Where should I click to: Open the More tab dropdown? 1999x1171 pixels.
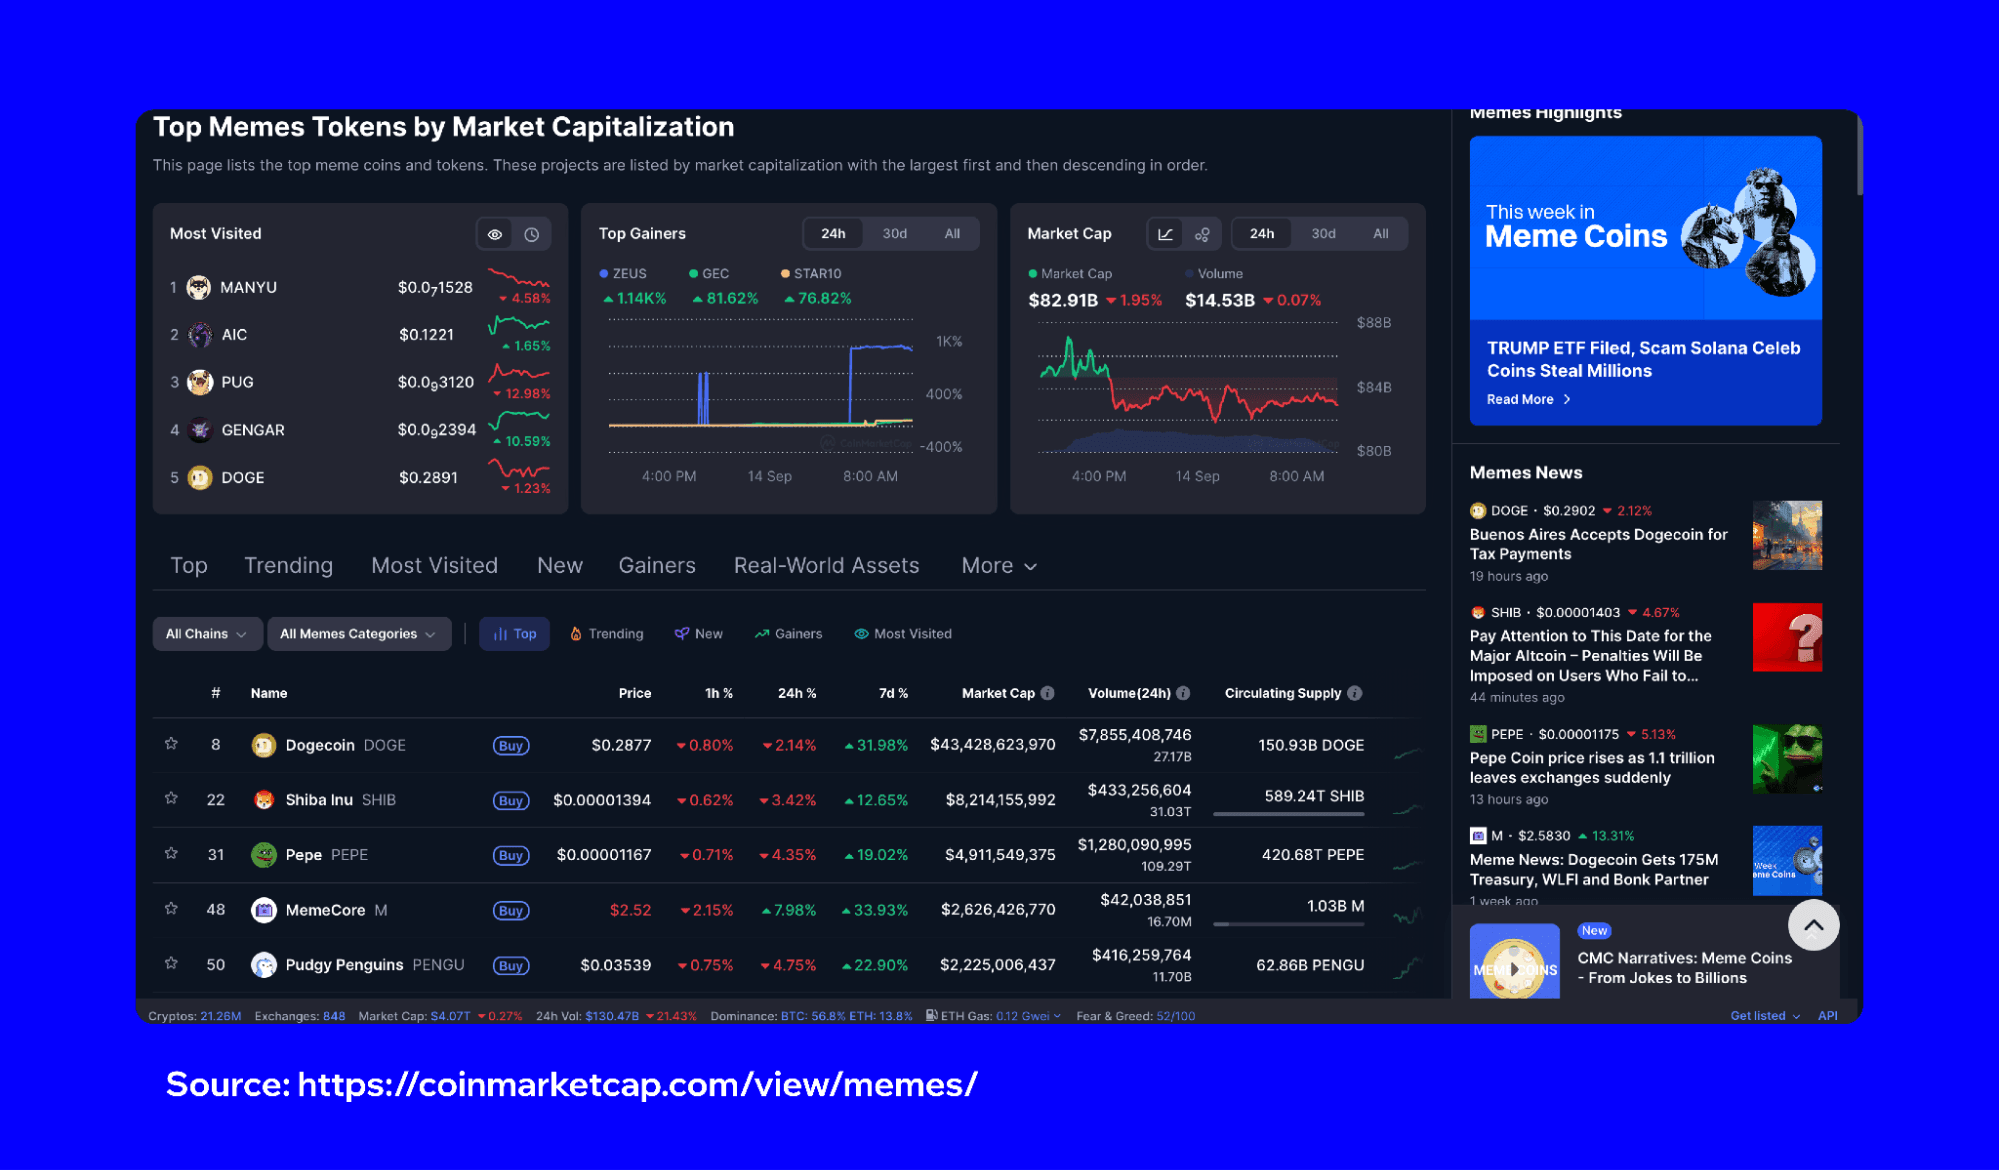tap(996, 565)
